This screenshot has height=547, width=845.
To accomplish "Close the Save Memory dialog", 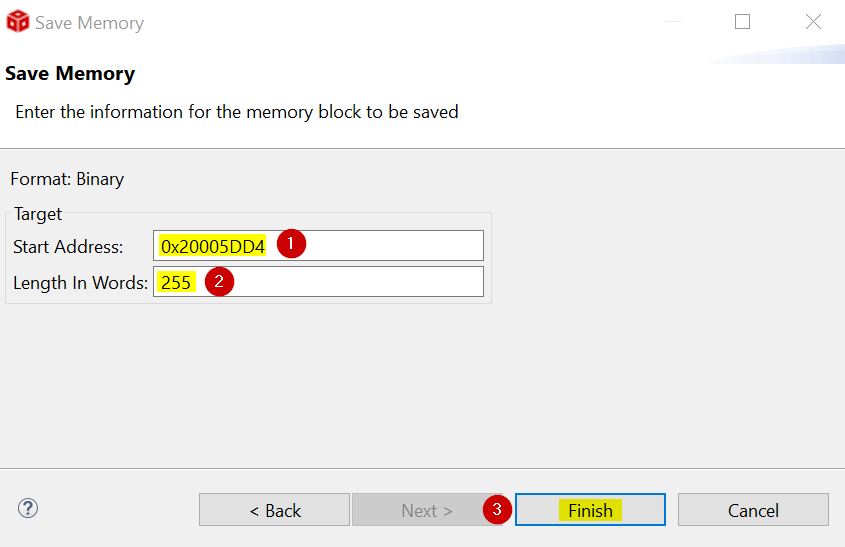I will tap(813, 22).
